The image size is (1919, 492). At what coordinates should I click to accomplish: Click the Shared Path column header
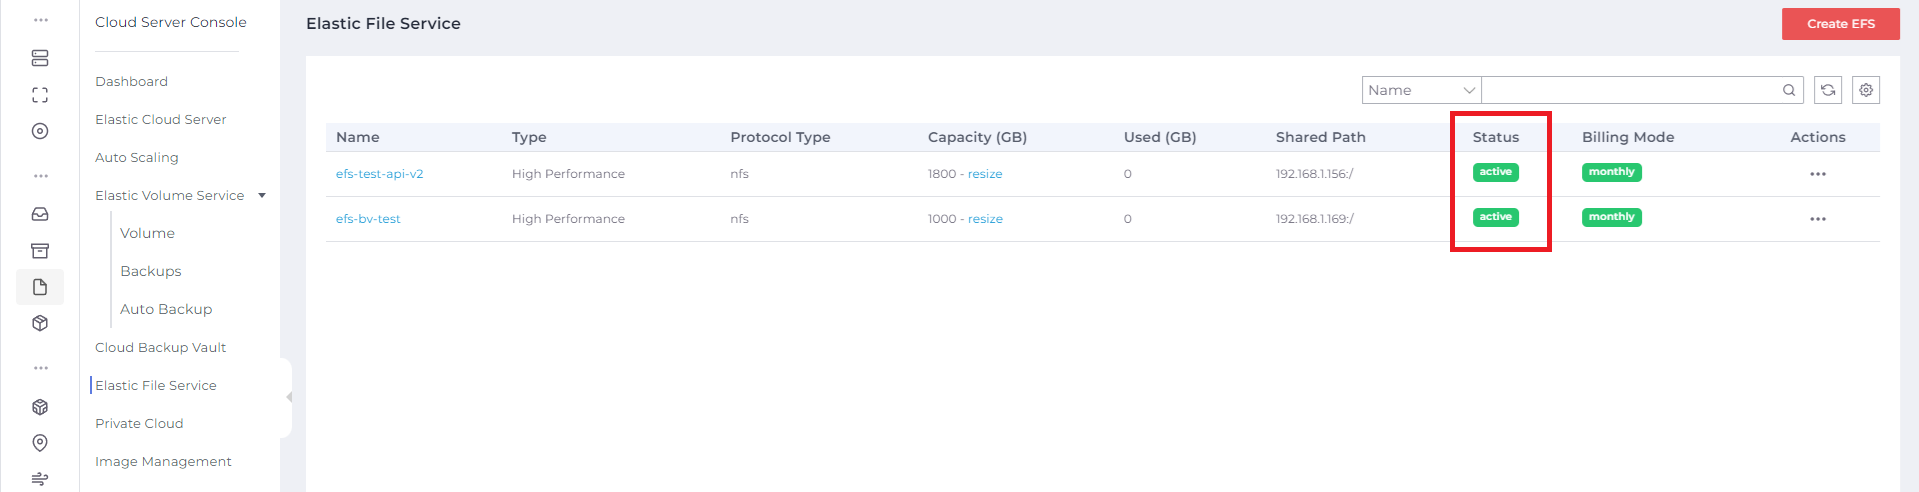1320,137
